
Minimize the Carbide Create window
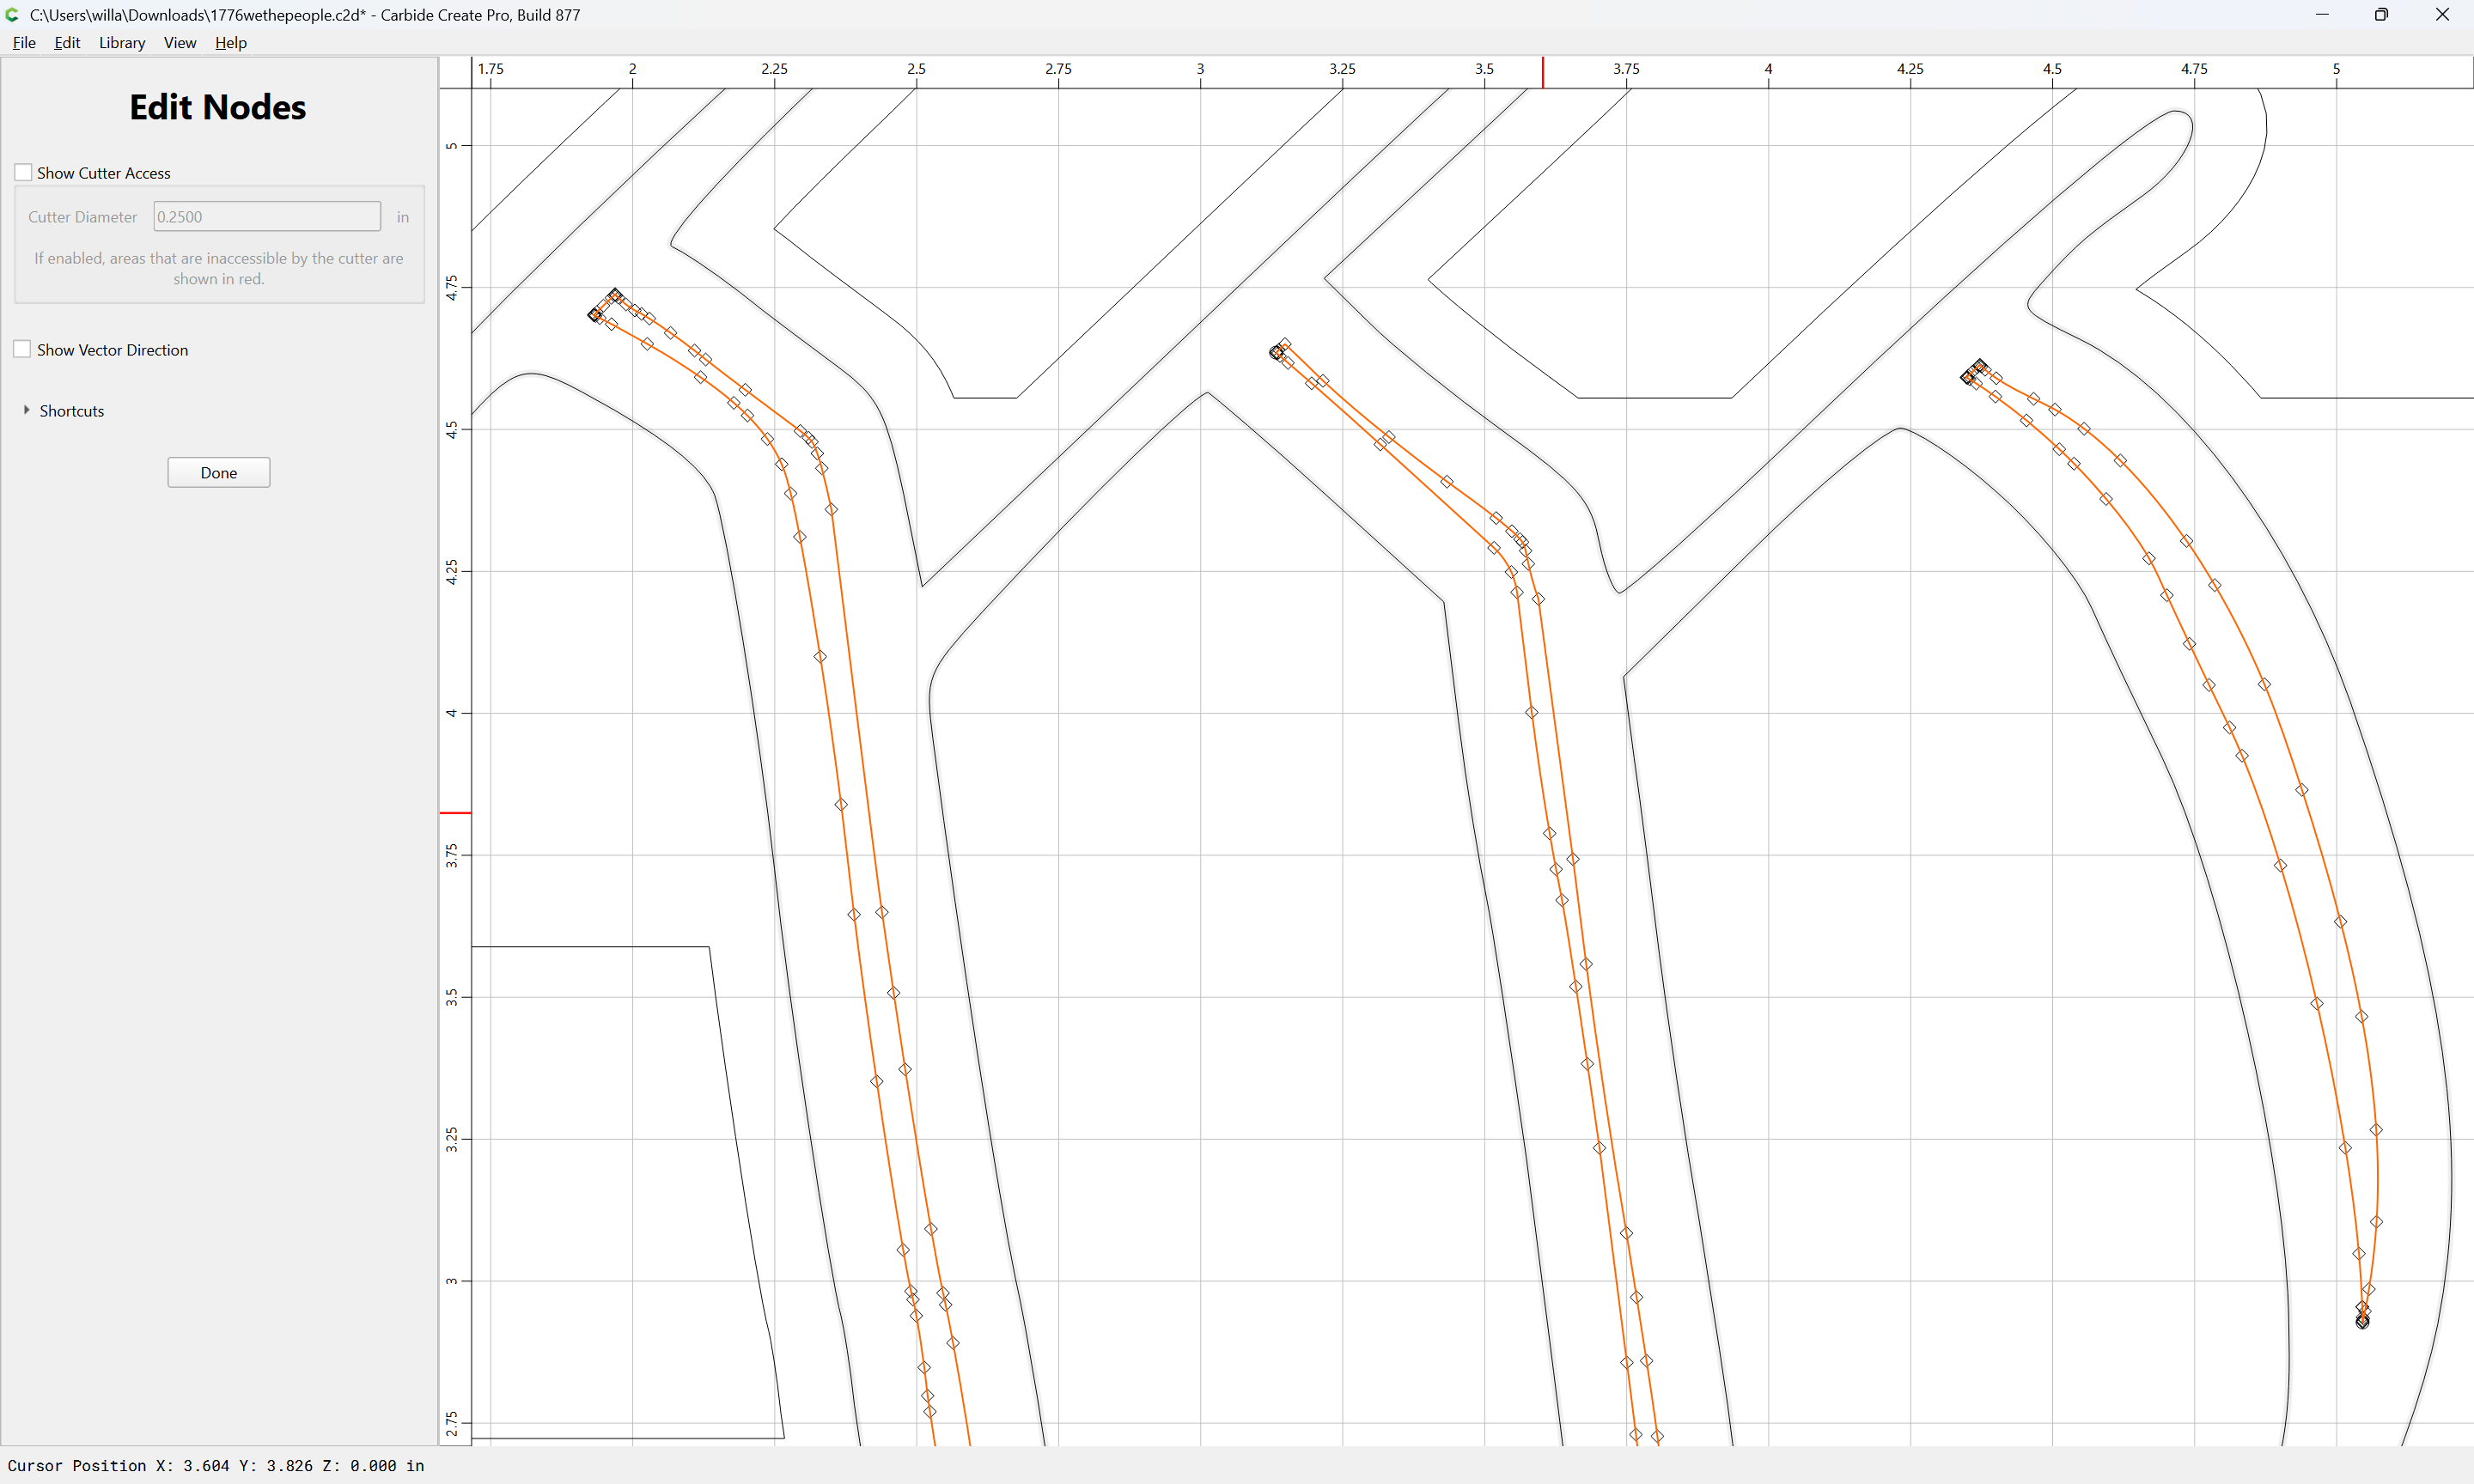click(2322, 14)
